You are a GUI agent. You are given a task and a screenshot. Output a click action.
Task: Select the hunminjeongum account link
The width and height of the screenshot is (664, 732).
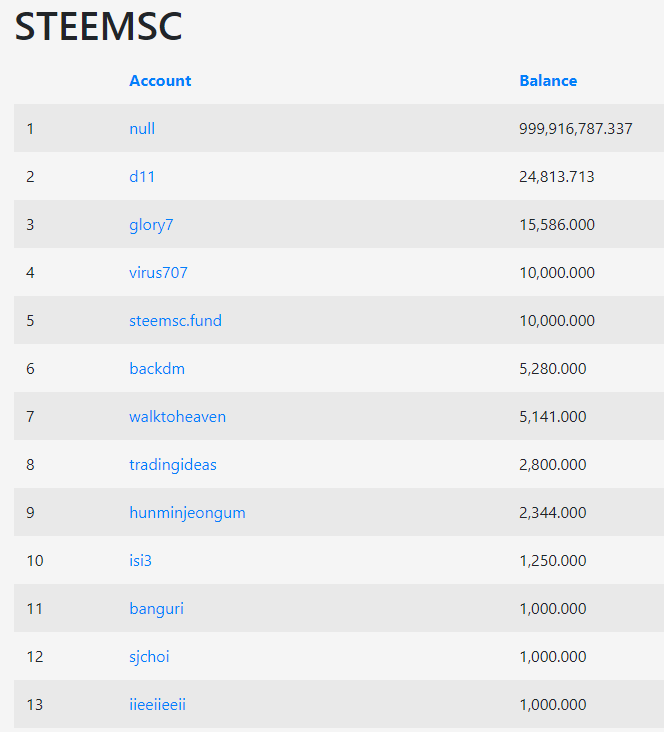[x=187, y=513]
